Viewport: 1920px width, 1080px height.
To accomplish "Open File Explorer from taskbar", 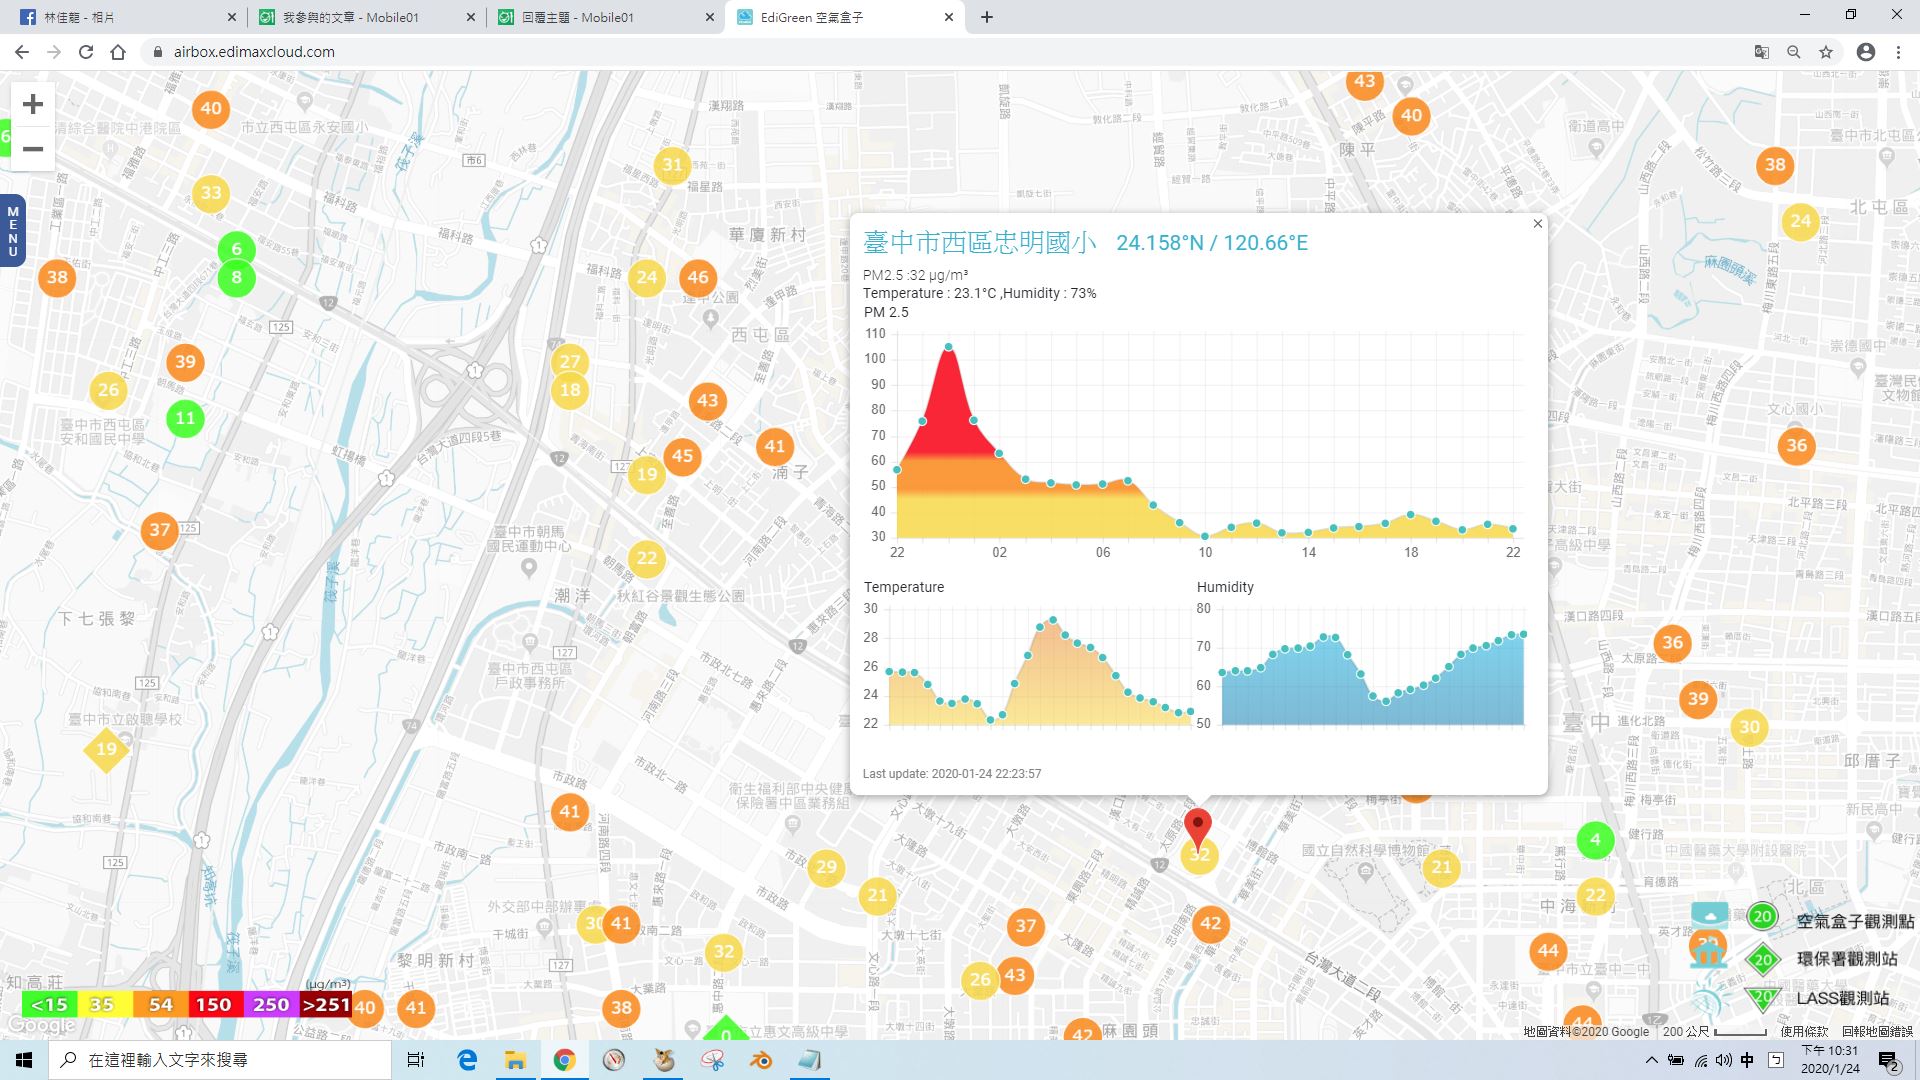I will tap(515, 1060).
